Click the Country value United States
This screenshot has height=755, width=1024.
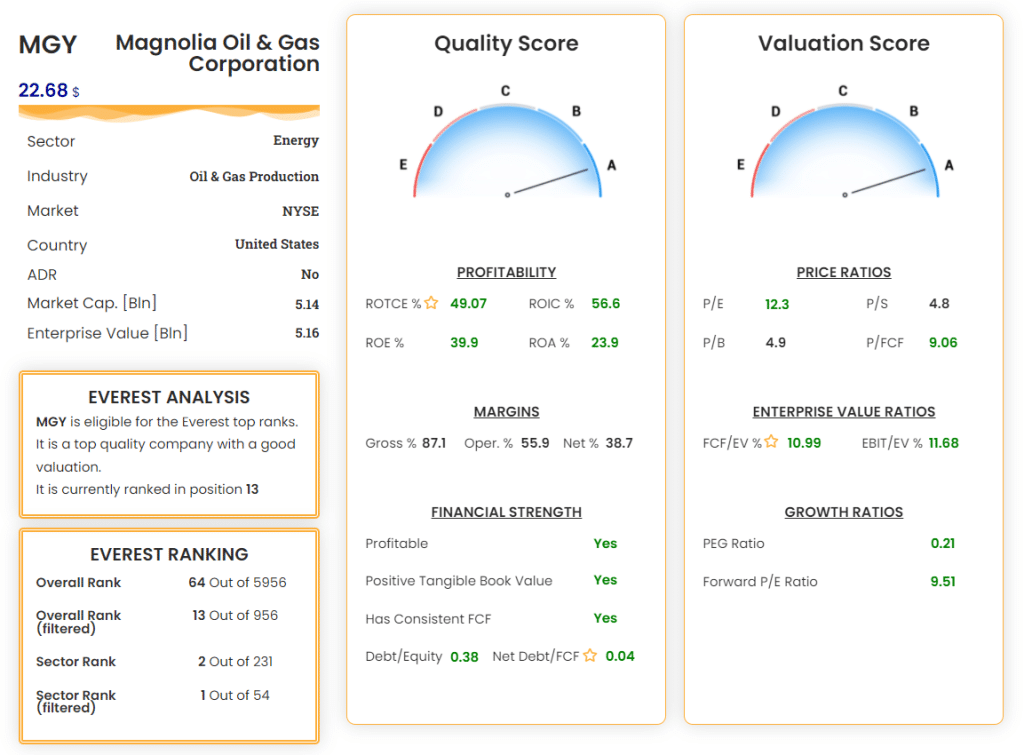277,244
